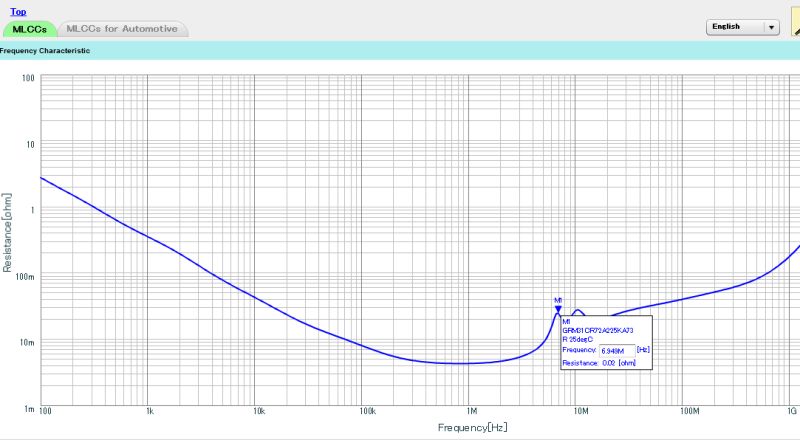Select the MI marker triangle on curve
Screen dimensions: 800x440
pos(558,309)
